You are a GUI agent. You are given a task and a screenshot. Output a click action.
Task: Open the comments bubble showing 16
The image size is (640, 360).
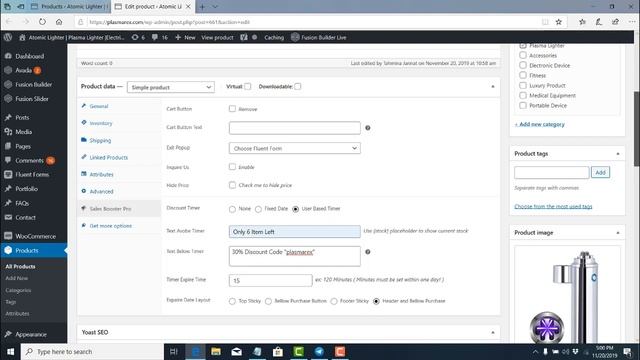160,37
